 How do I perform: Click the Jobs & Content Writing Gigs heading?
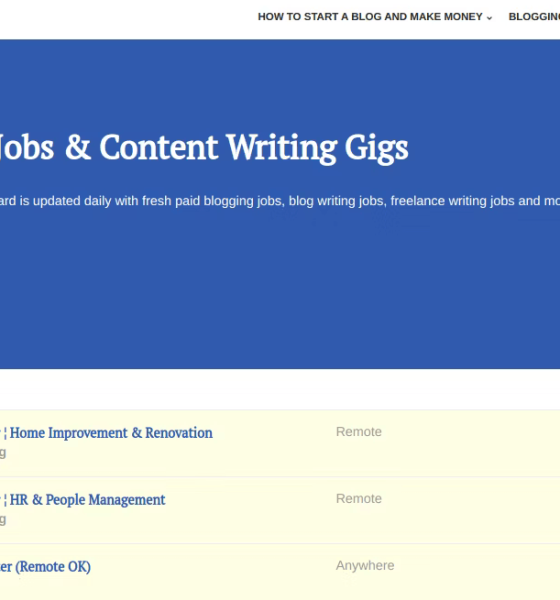point(204,148)
